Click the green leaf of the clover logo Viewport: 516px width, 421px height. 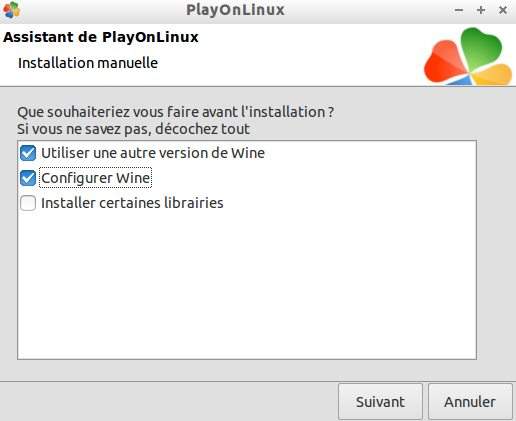click(482, 47)
